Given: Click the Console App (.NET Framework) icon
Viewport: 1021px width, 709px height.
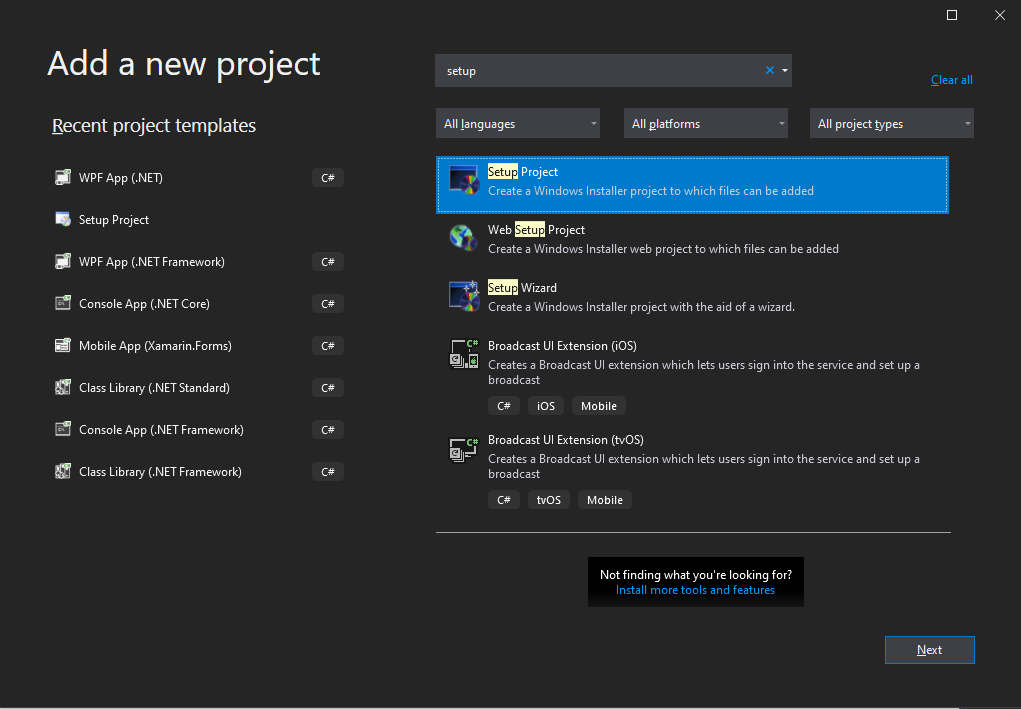Looking at the screenshot, I should click(63, 430).
